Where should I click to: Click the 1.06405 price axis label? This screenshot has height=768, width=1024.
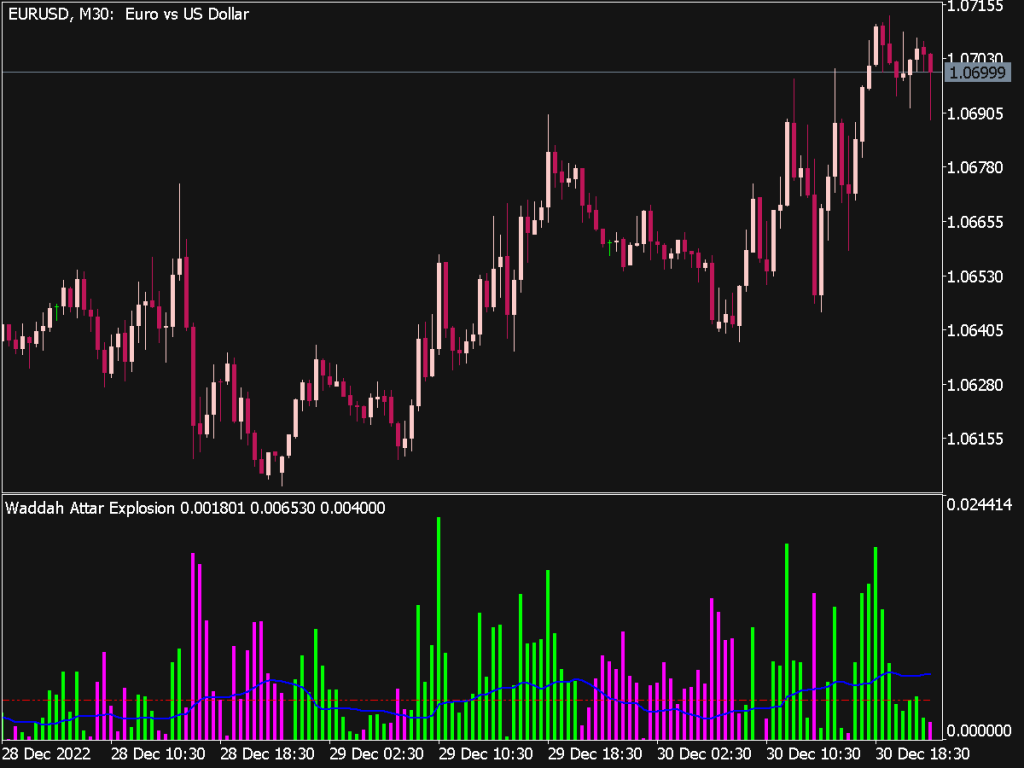click(975, 330)
